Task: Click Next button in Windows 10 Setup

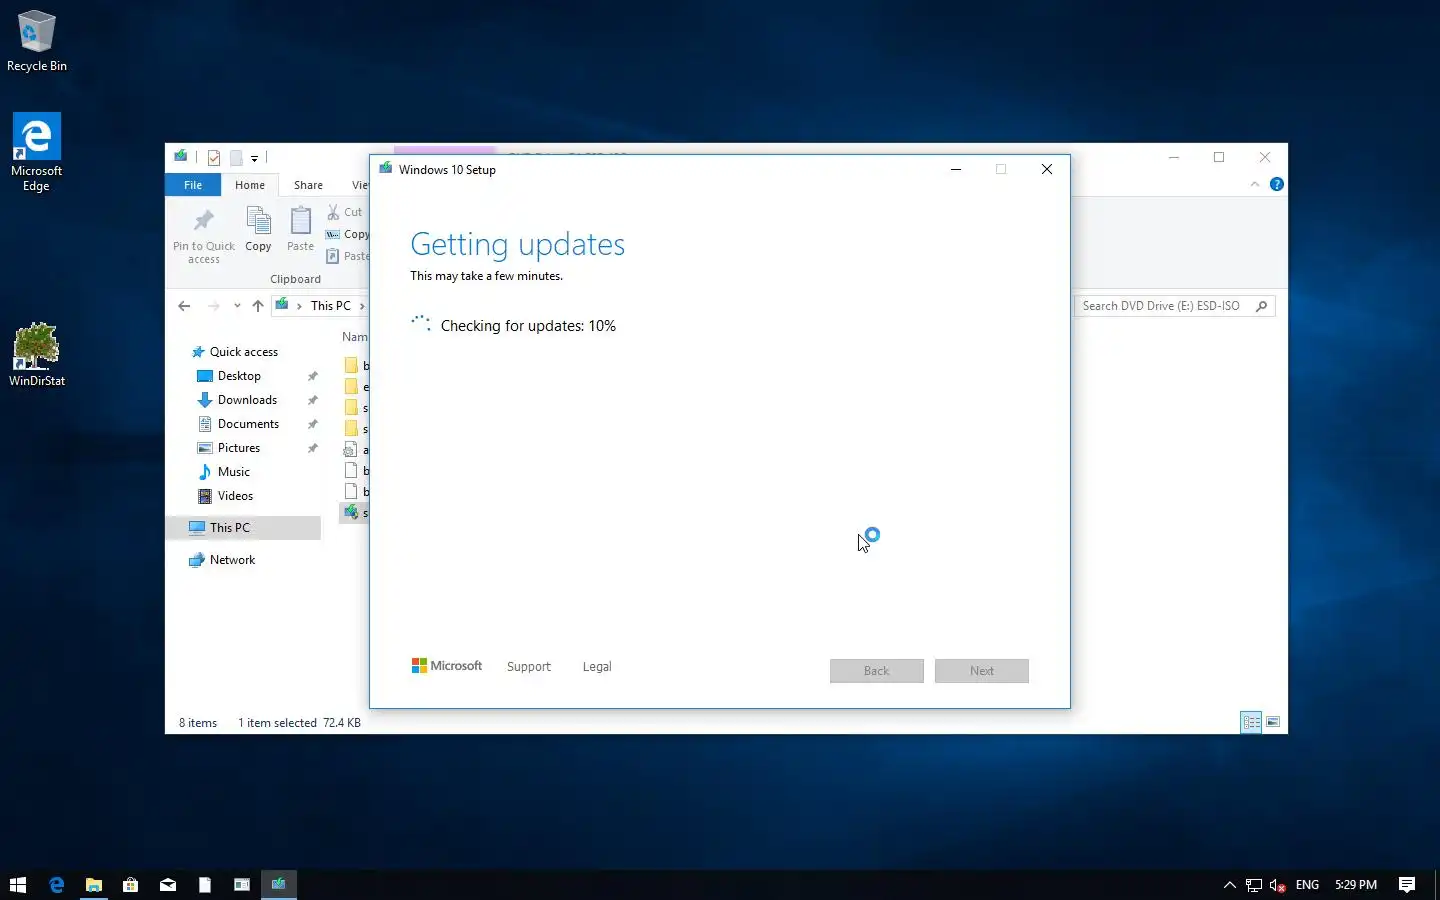Action: 982,671
